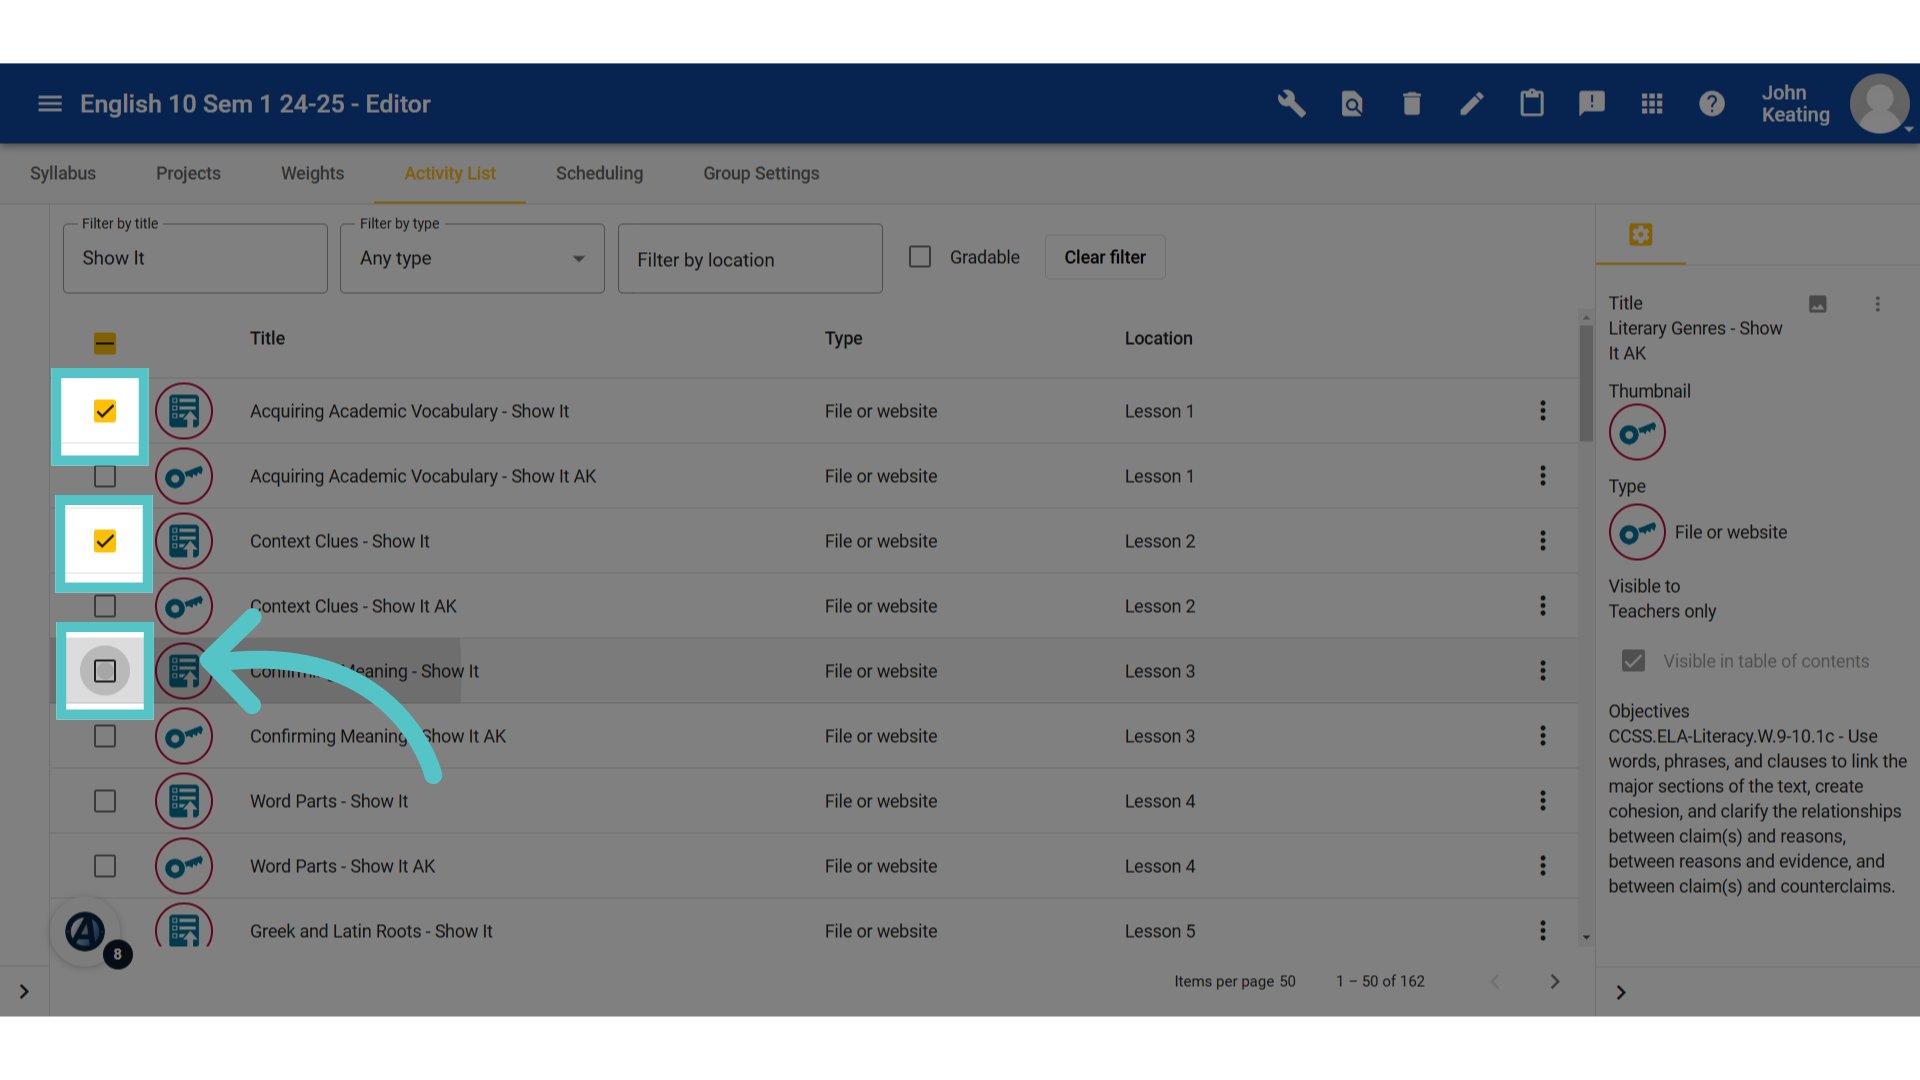
Task: Open the apps grid icon
Action: (1651, 104)
